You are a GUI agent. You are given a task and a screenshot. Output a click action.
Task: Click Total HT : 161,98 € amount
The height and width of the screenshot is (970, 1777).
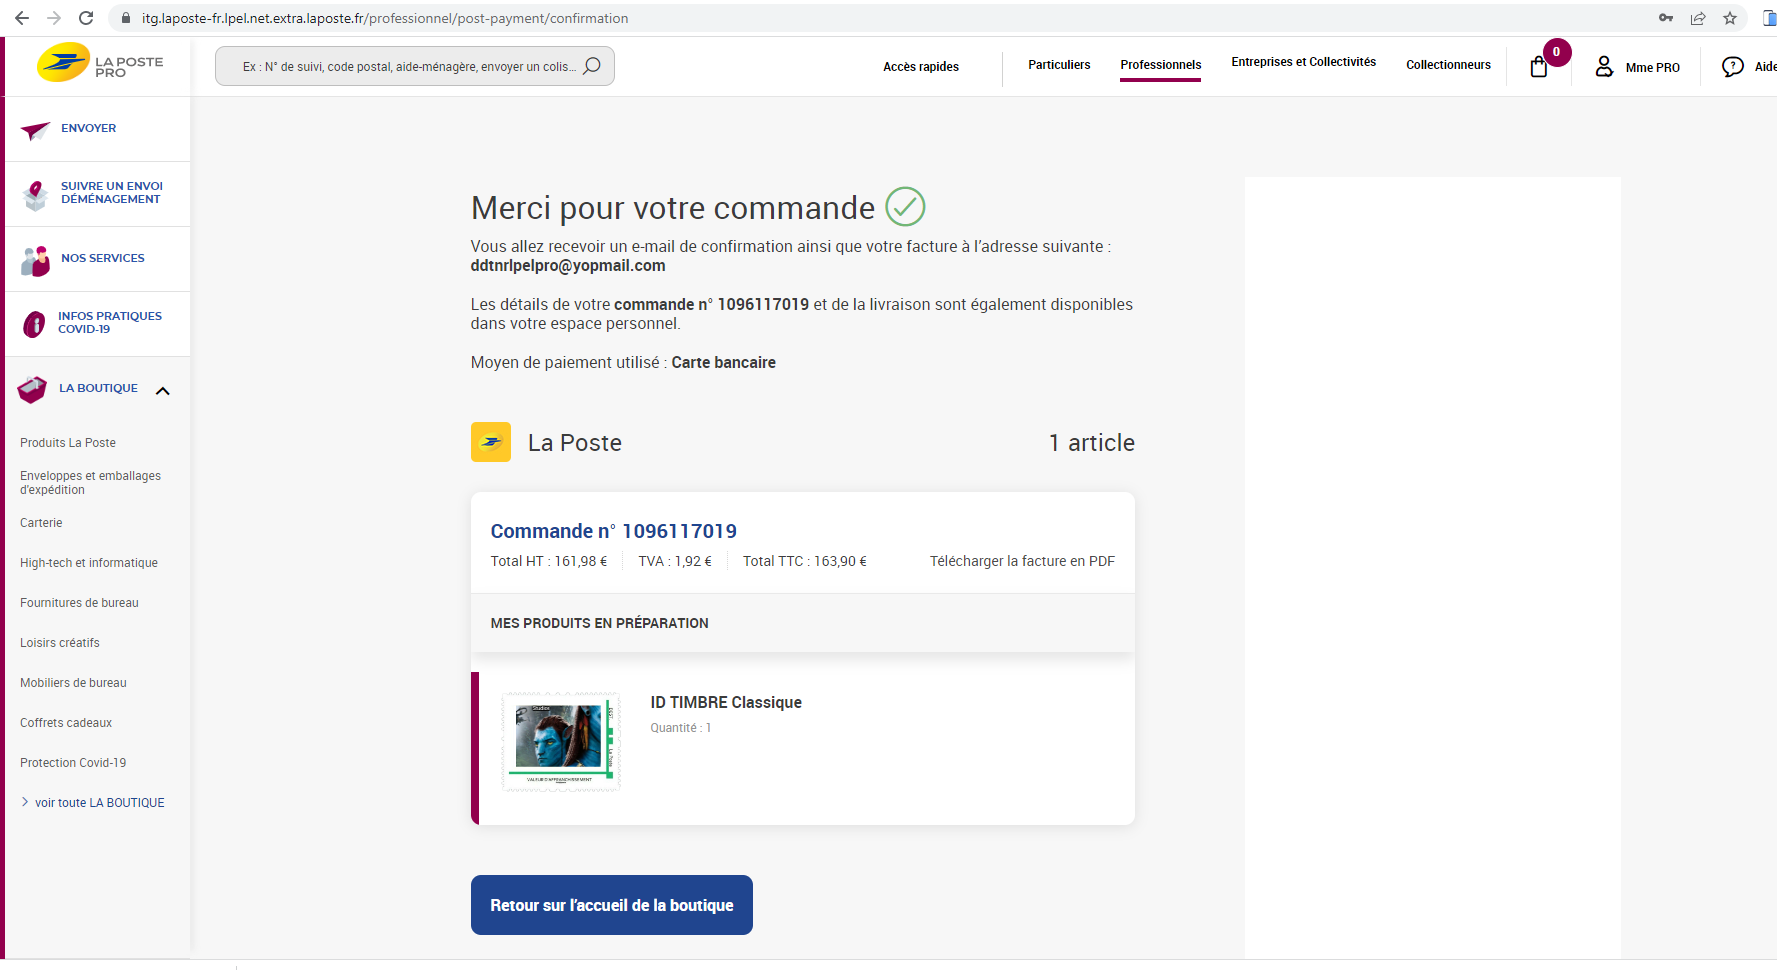click(x=549, y=561)
